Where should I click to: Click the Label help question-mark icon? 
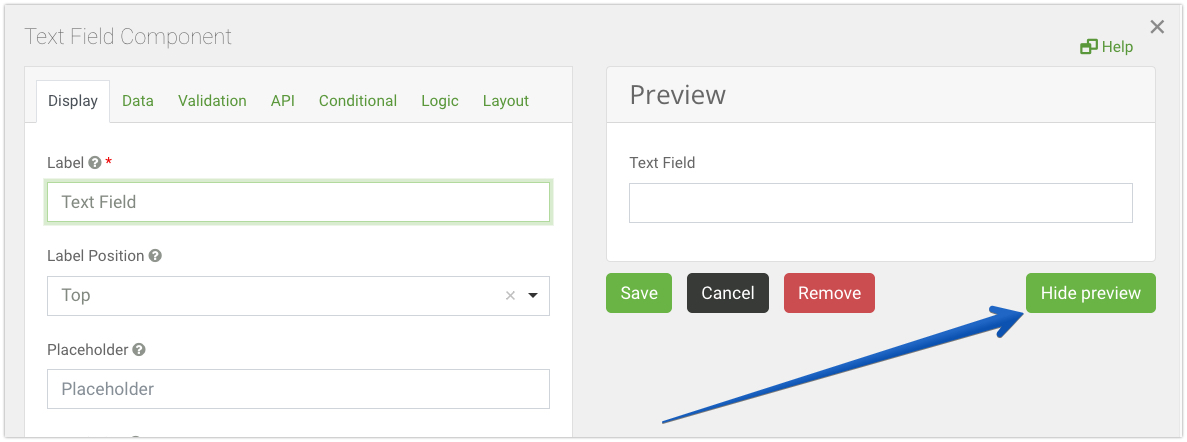tap(95, 163)
